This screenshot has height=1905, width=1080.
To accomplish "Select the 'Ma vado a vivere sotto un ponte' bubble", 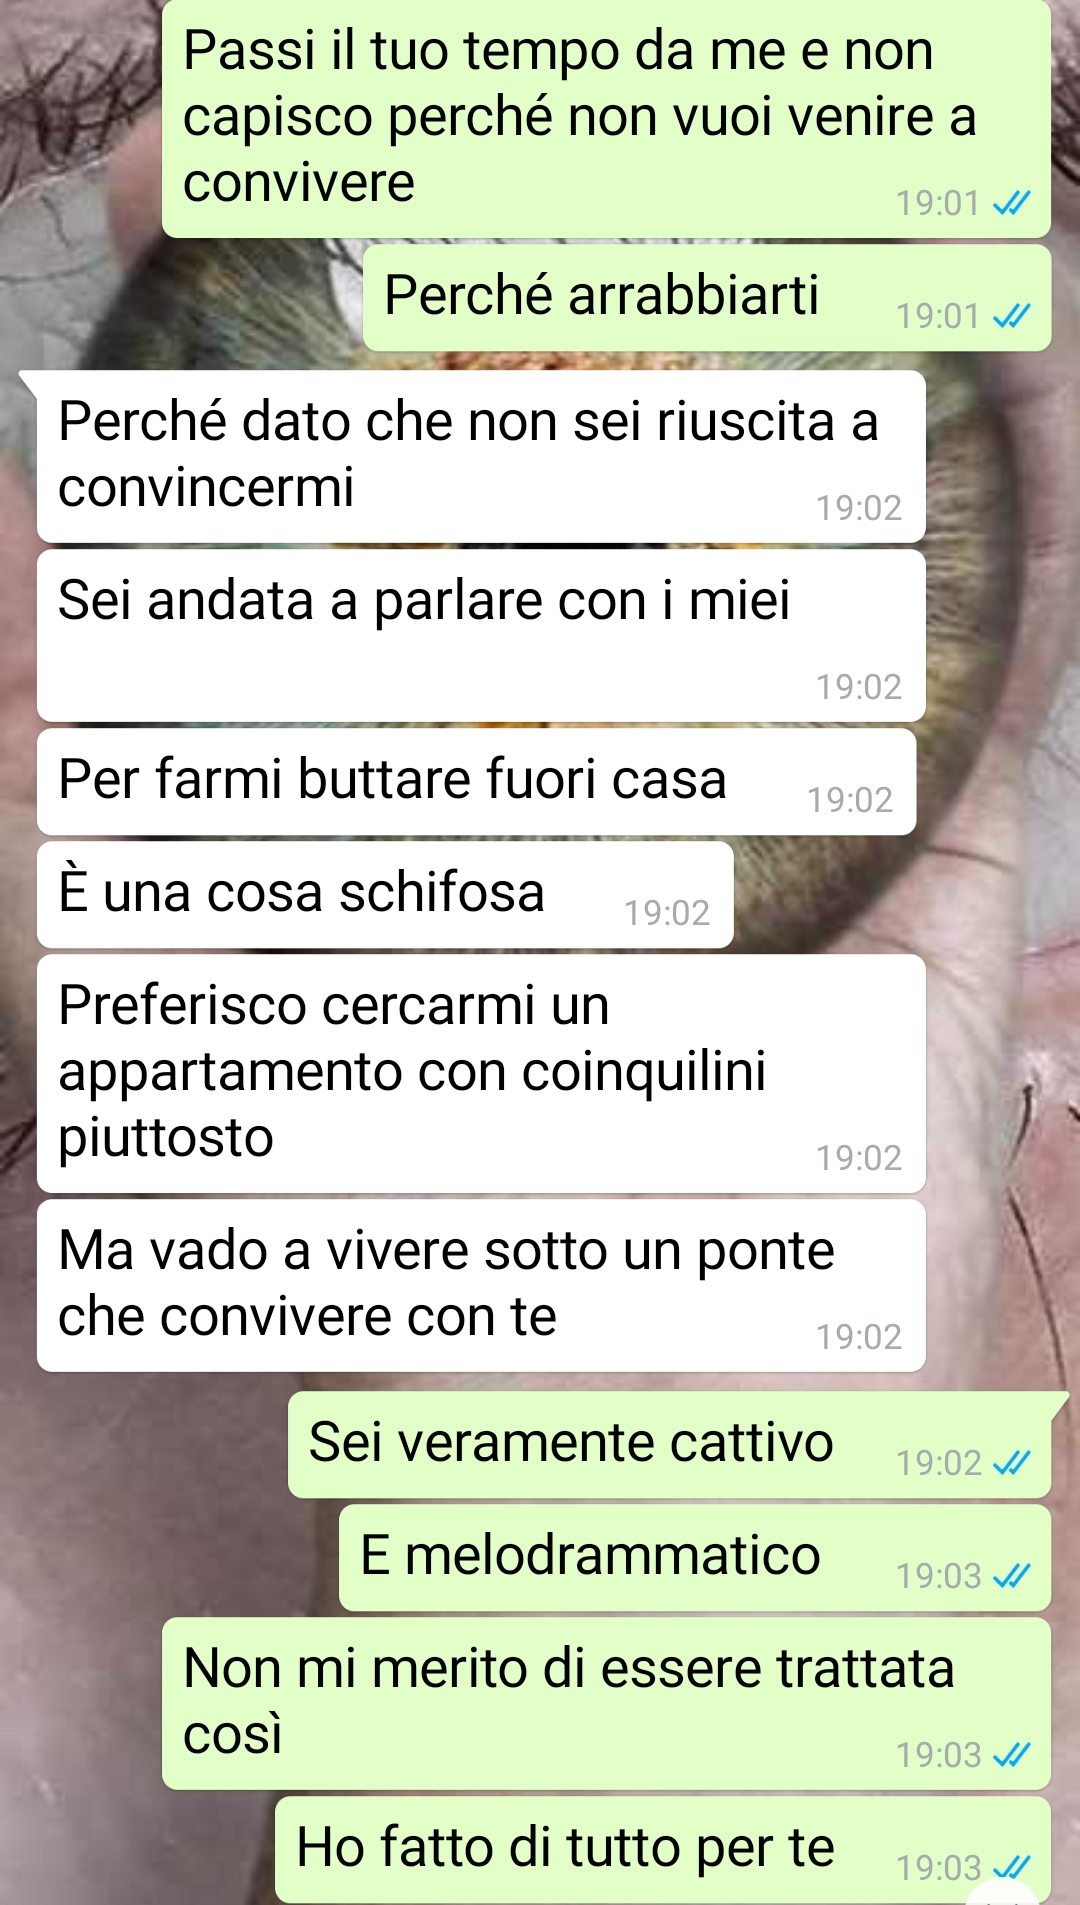I will click(x=481, y=1286).
